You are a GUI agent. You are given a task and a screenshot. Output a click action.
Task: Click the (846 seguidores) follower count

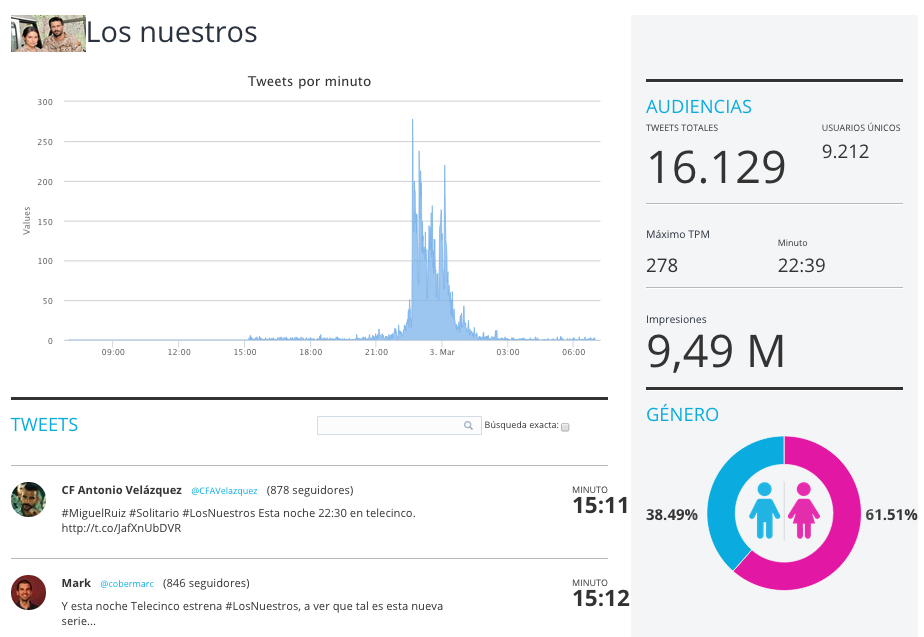tap(206, 583)
